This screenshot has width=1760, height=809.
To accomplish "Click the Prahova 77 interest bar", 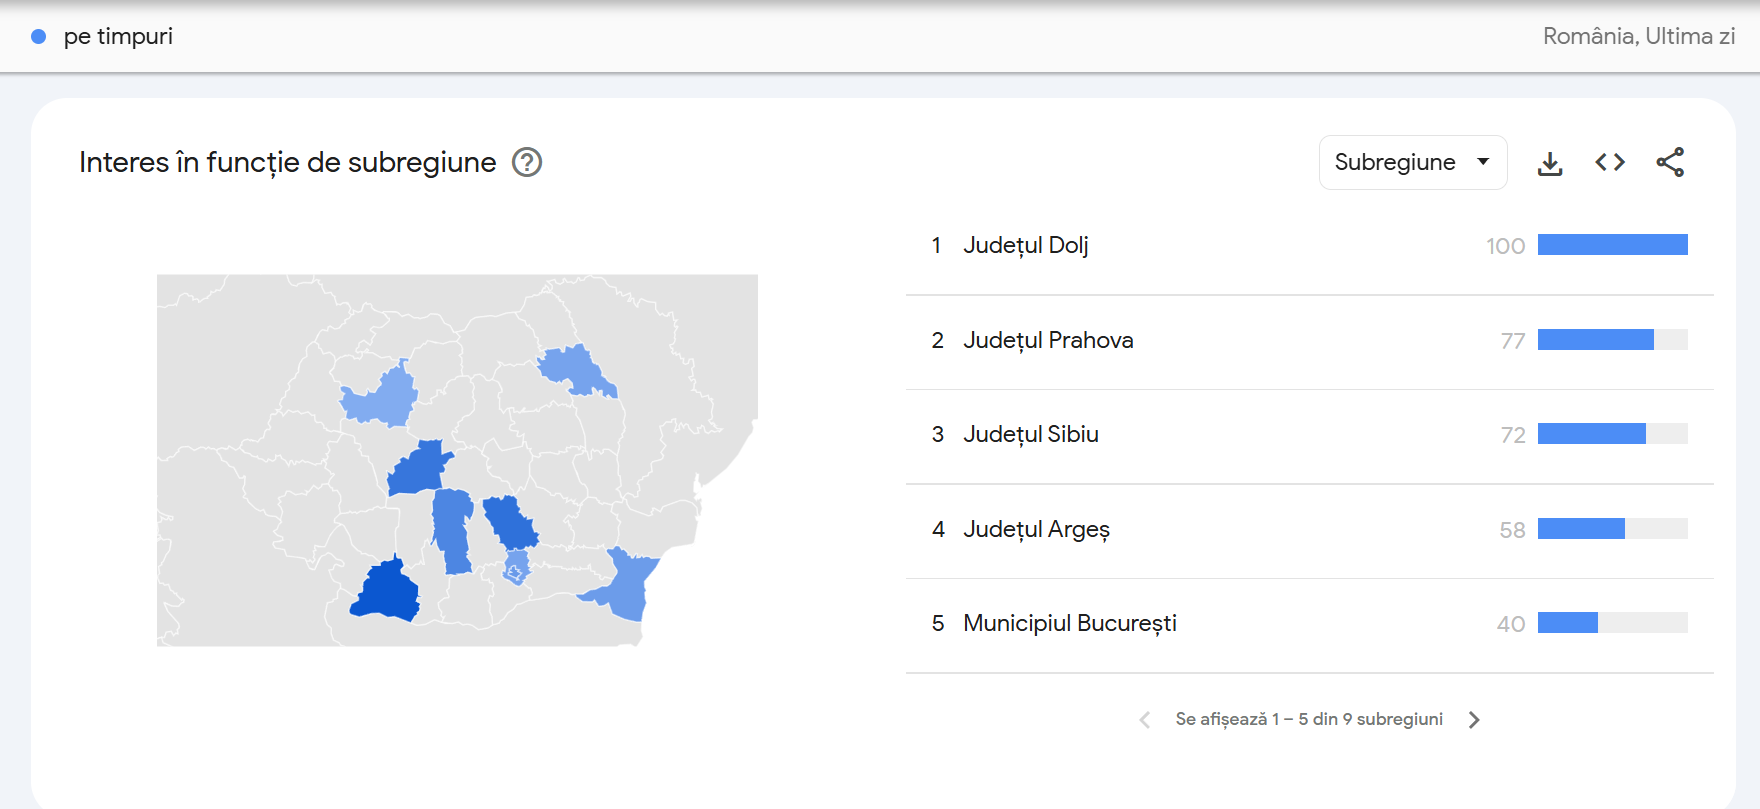I will click(x=1595, y=340).
